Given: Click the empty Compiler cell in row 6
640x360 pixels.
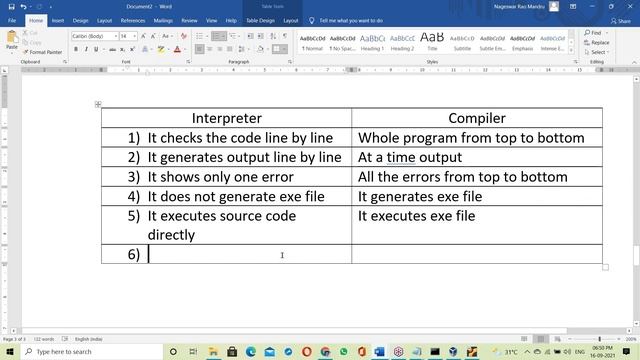Looking at the screenshot, I should click(x=477, y=254).
